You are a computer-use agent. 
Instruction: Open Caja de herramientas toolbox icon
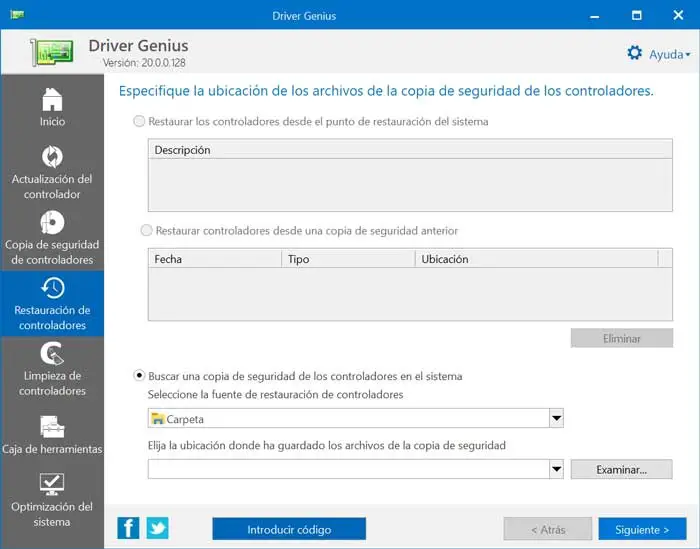click(52, 427)
